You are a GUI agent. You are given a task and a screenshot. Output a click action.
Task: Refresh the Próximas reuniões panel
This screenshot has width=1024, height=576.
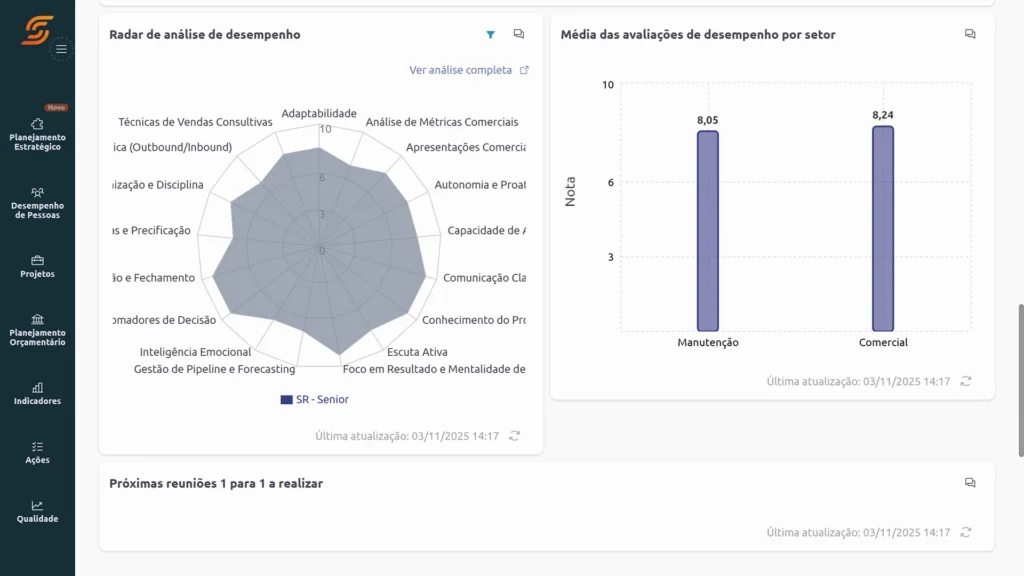point(964,533)
